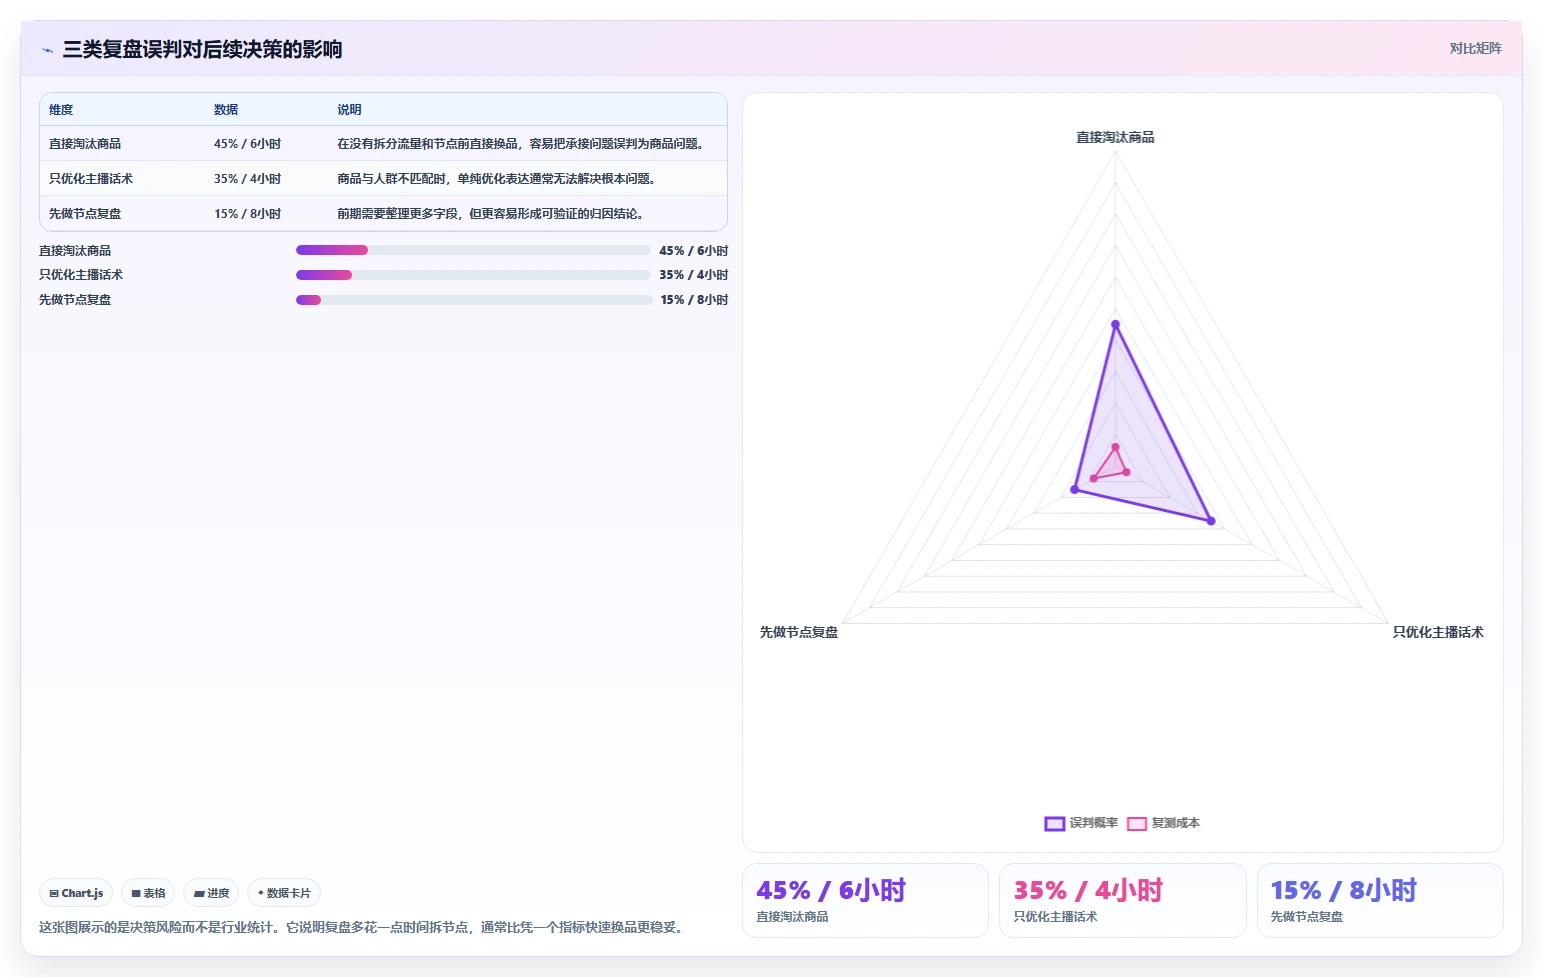Click purple radar point on 只优化主播话术 axis
The height and width of the screenshot is (977, 1543).
tap(1211, 521)
